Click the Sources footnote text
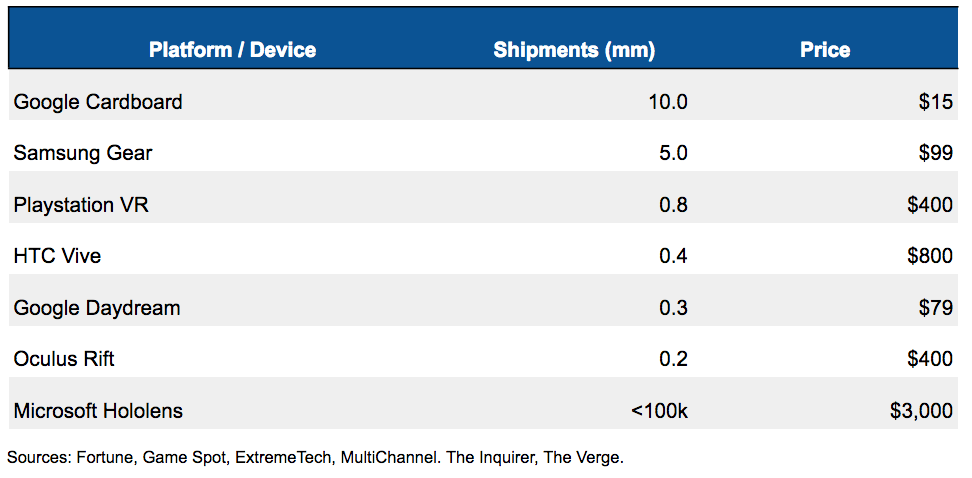 (x=316, y=458)
